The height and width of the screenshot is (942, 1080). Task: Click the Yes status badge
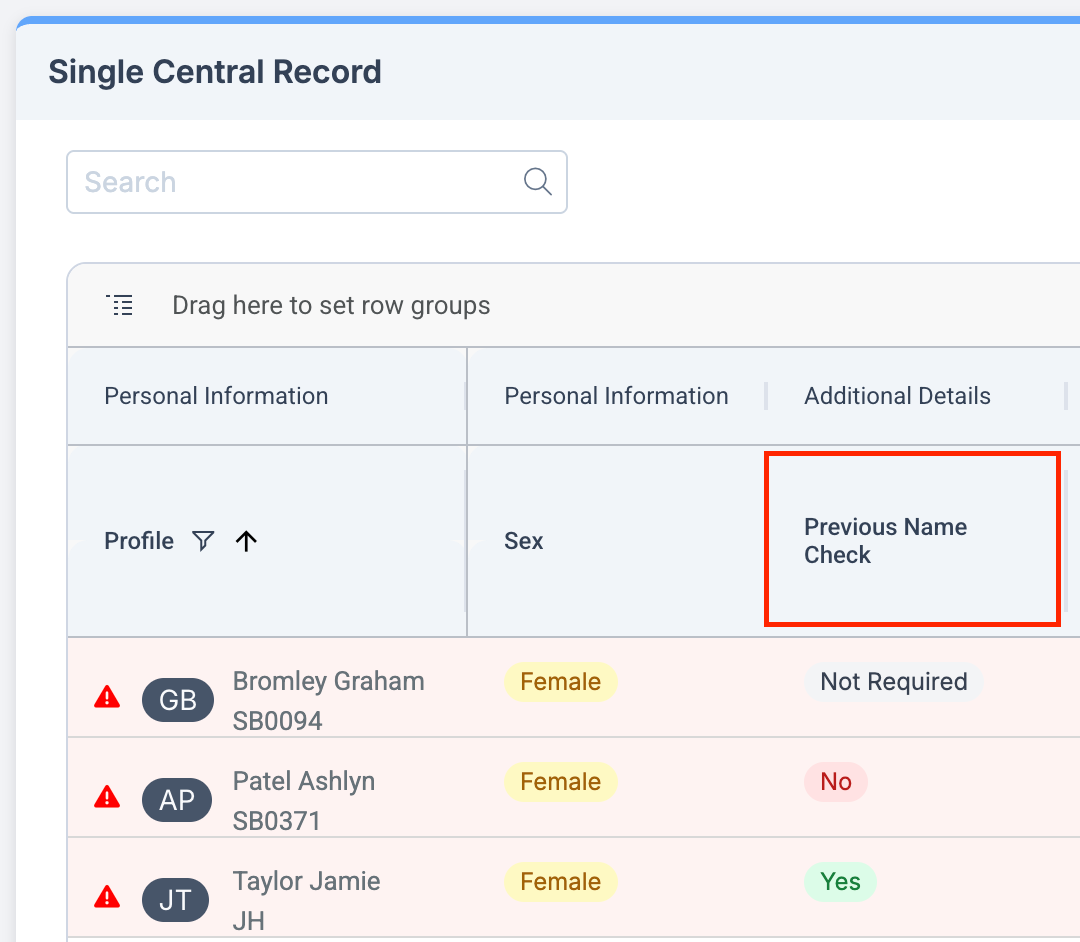tap(840, 881)
